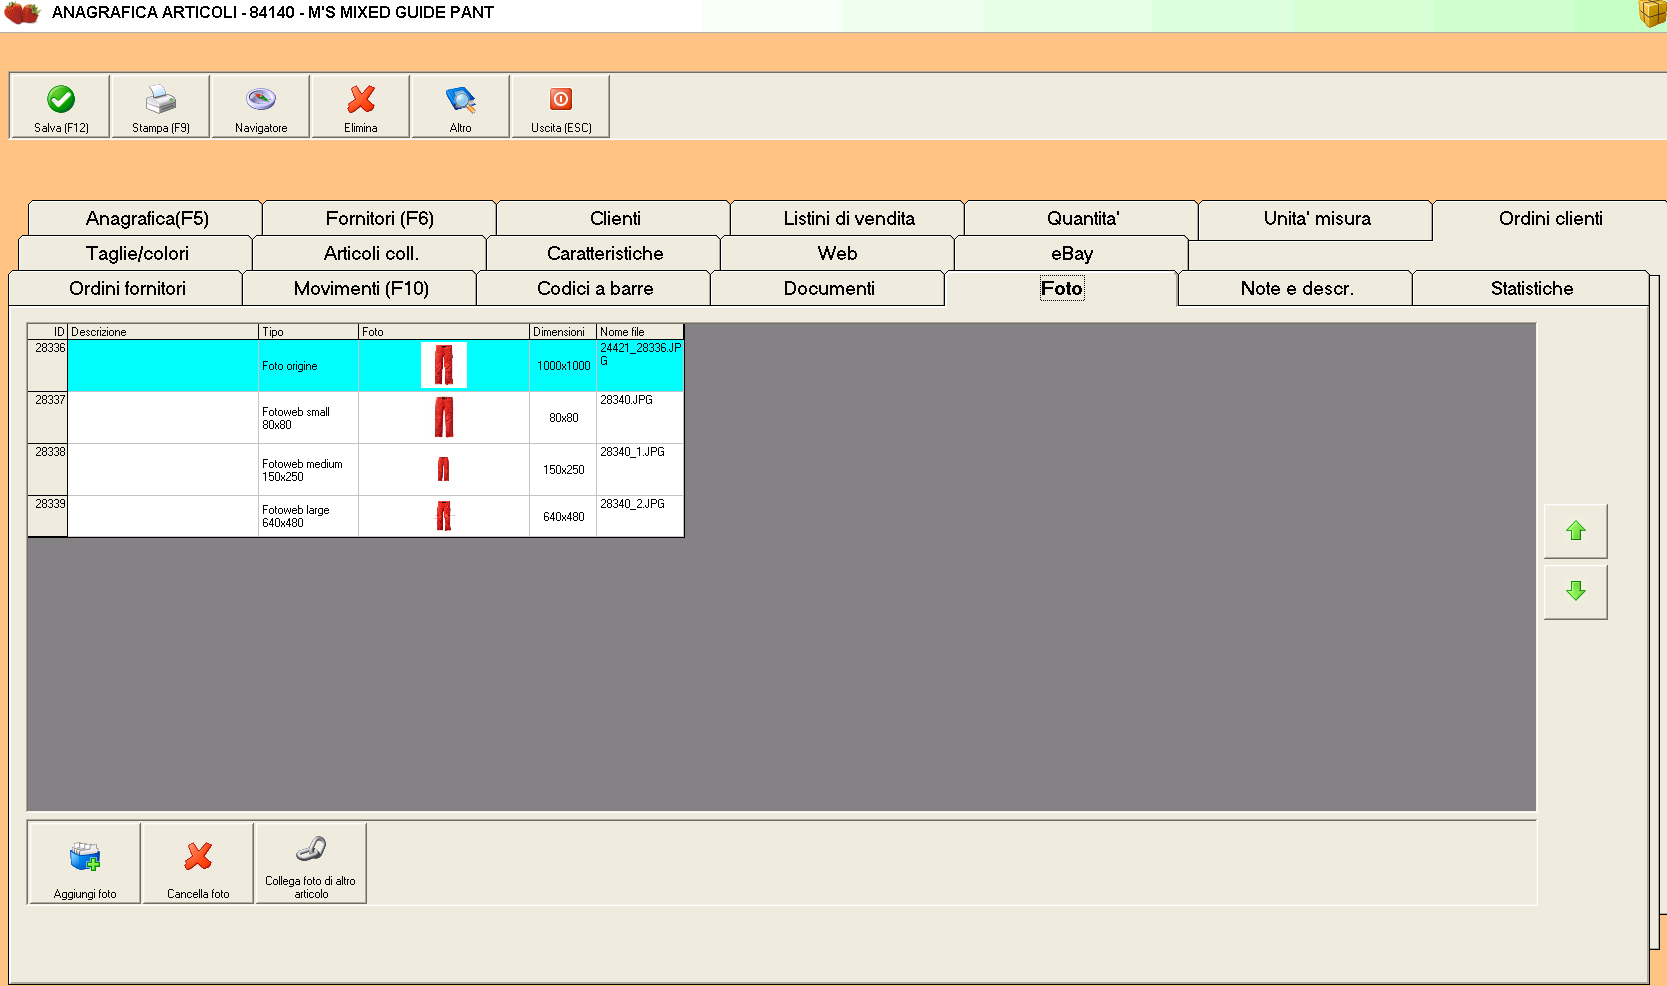Switch to the Statistiche tab
The width and height of the screenshot is (1667, 986).
click(1531, 288)
